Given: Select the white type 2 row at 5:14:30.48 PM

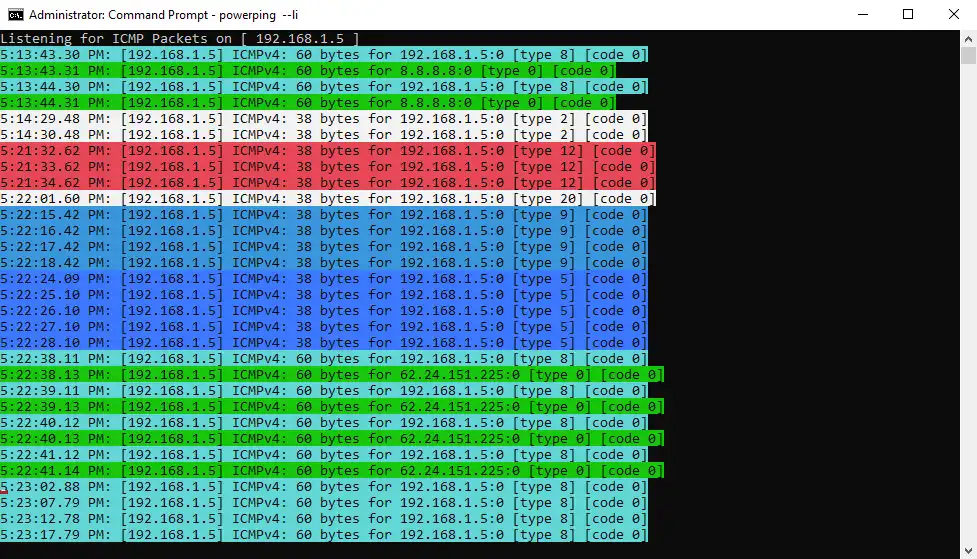Looking at the screenshot, I should point(324,135).
